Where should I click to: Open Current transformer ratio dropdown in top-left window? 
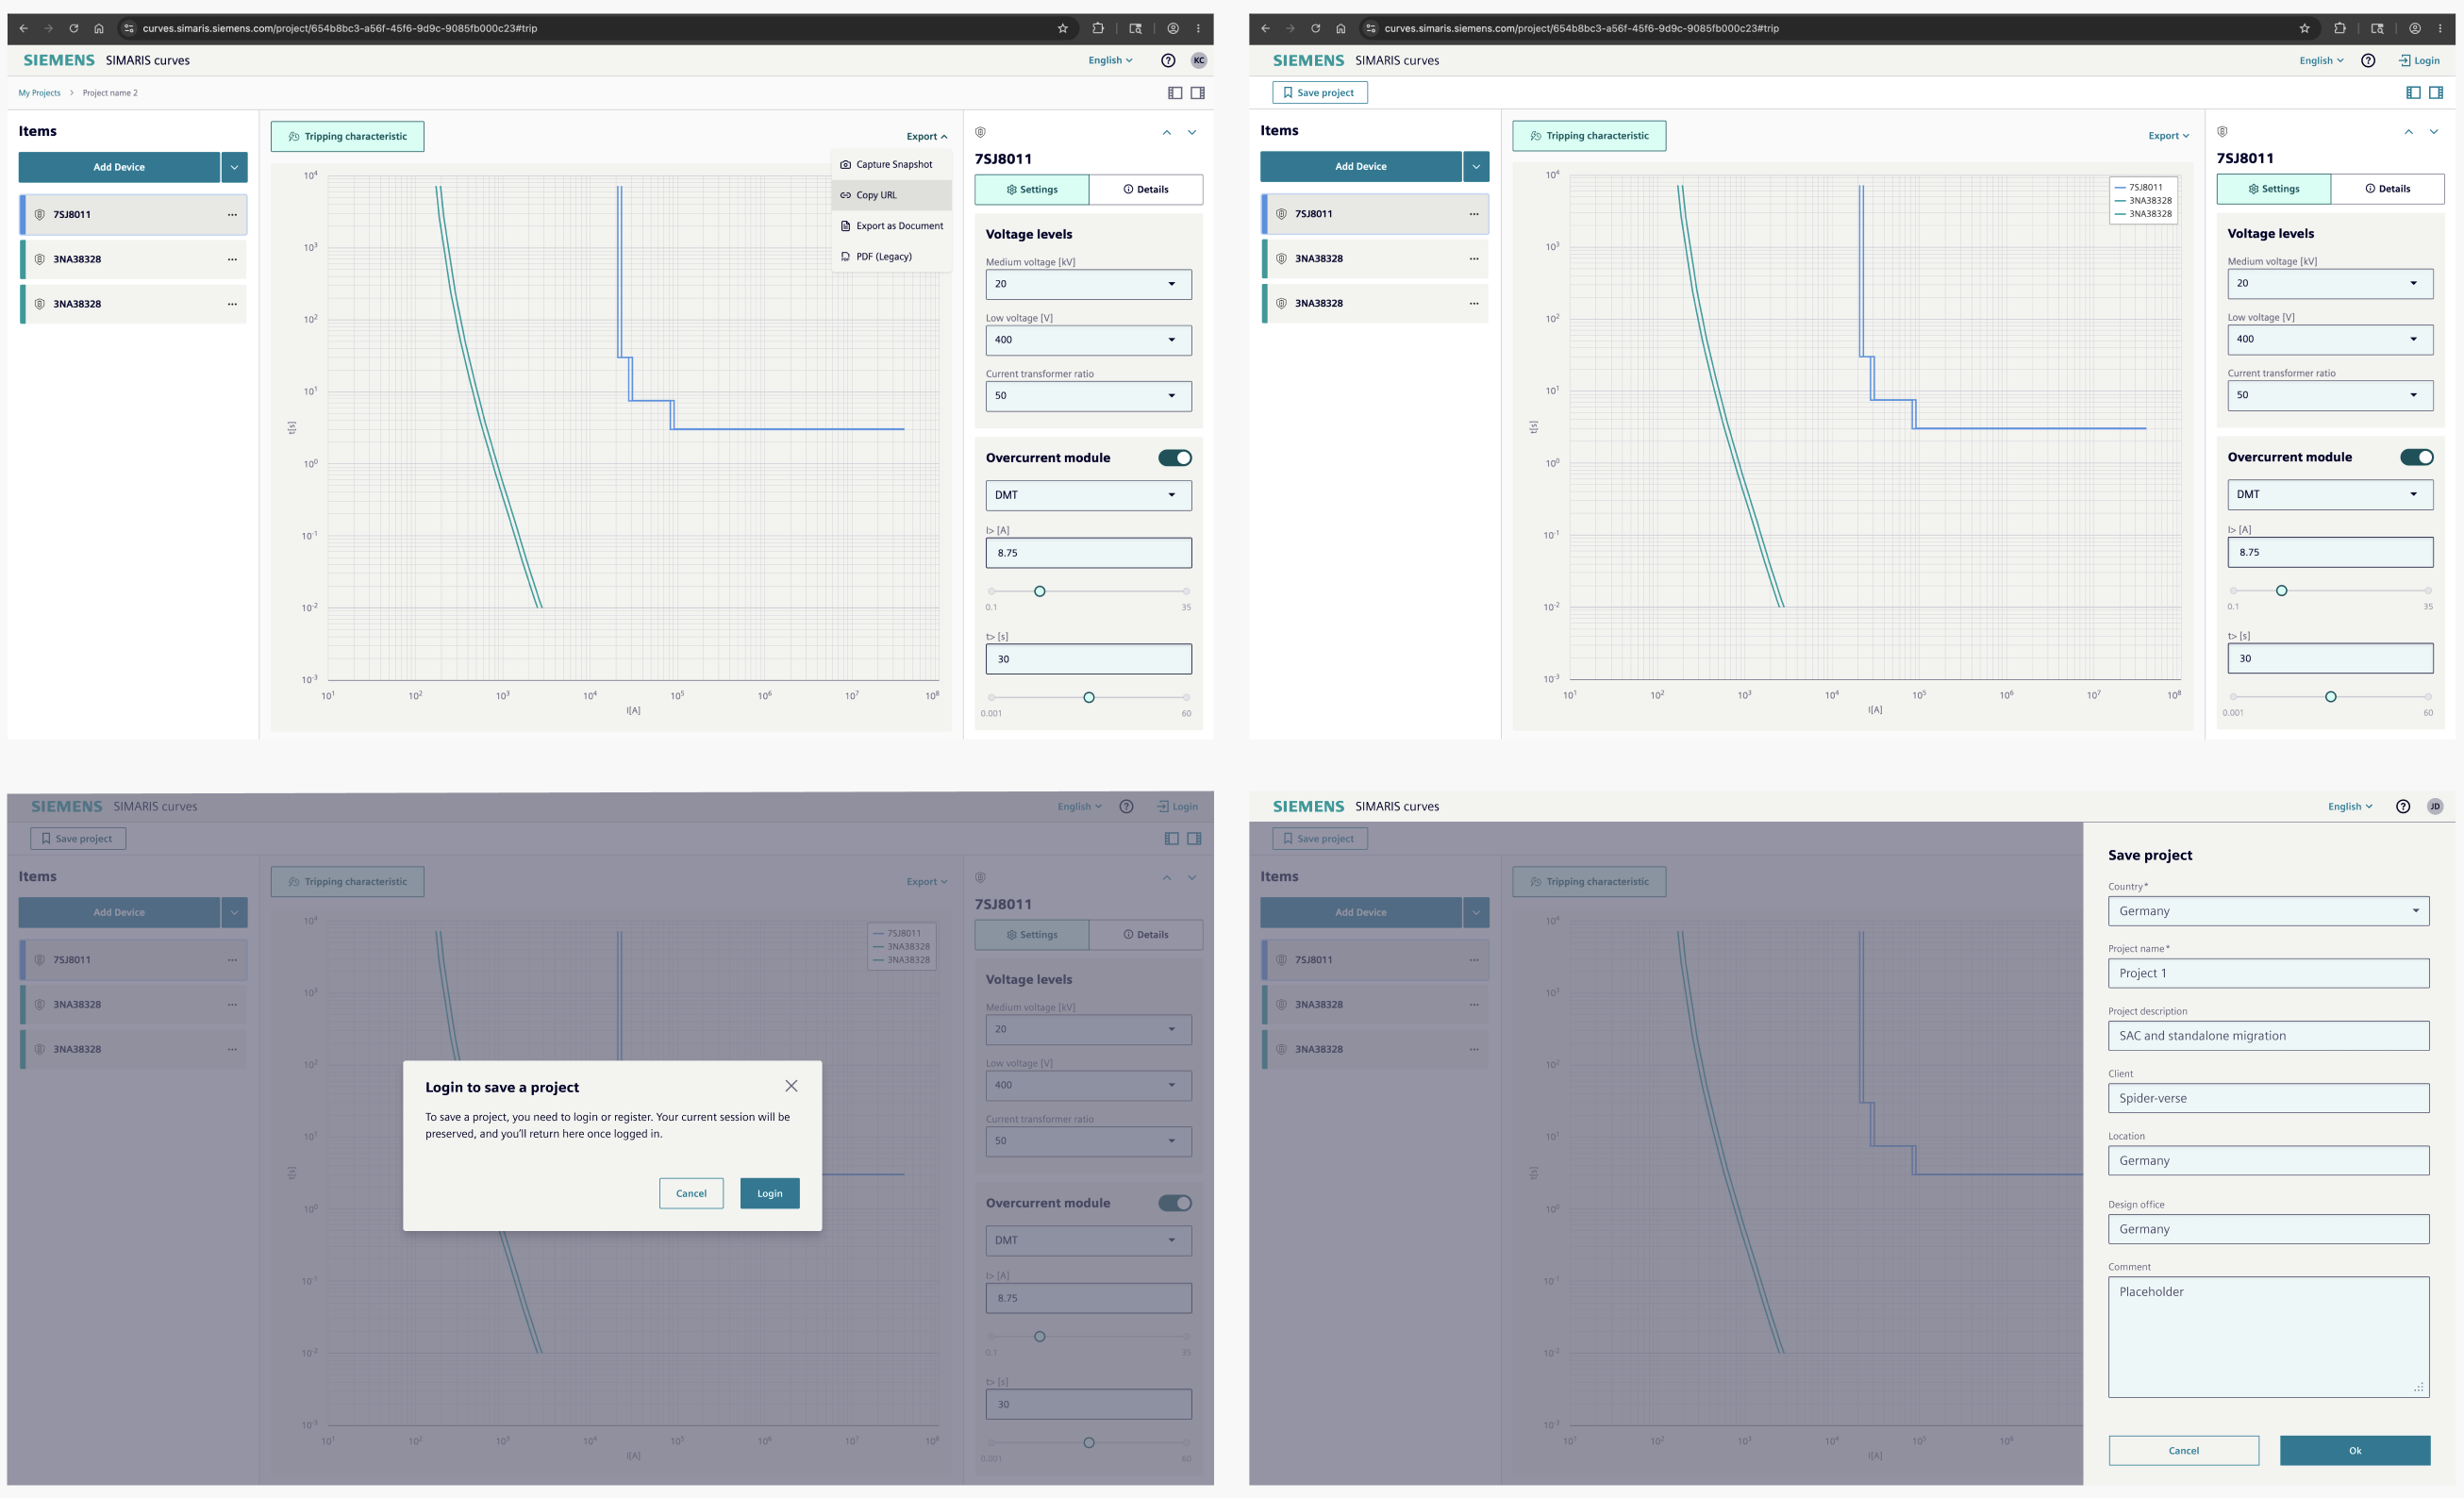tap(1088, 396)
